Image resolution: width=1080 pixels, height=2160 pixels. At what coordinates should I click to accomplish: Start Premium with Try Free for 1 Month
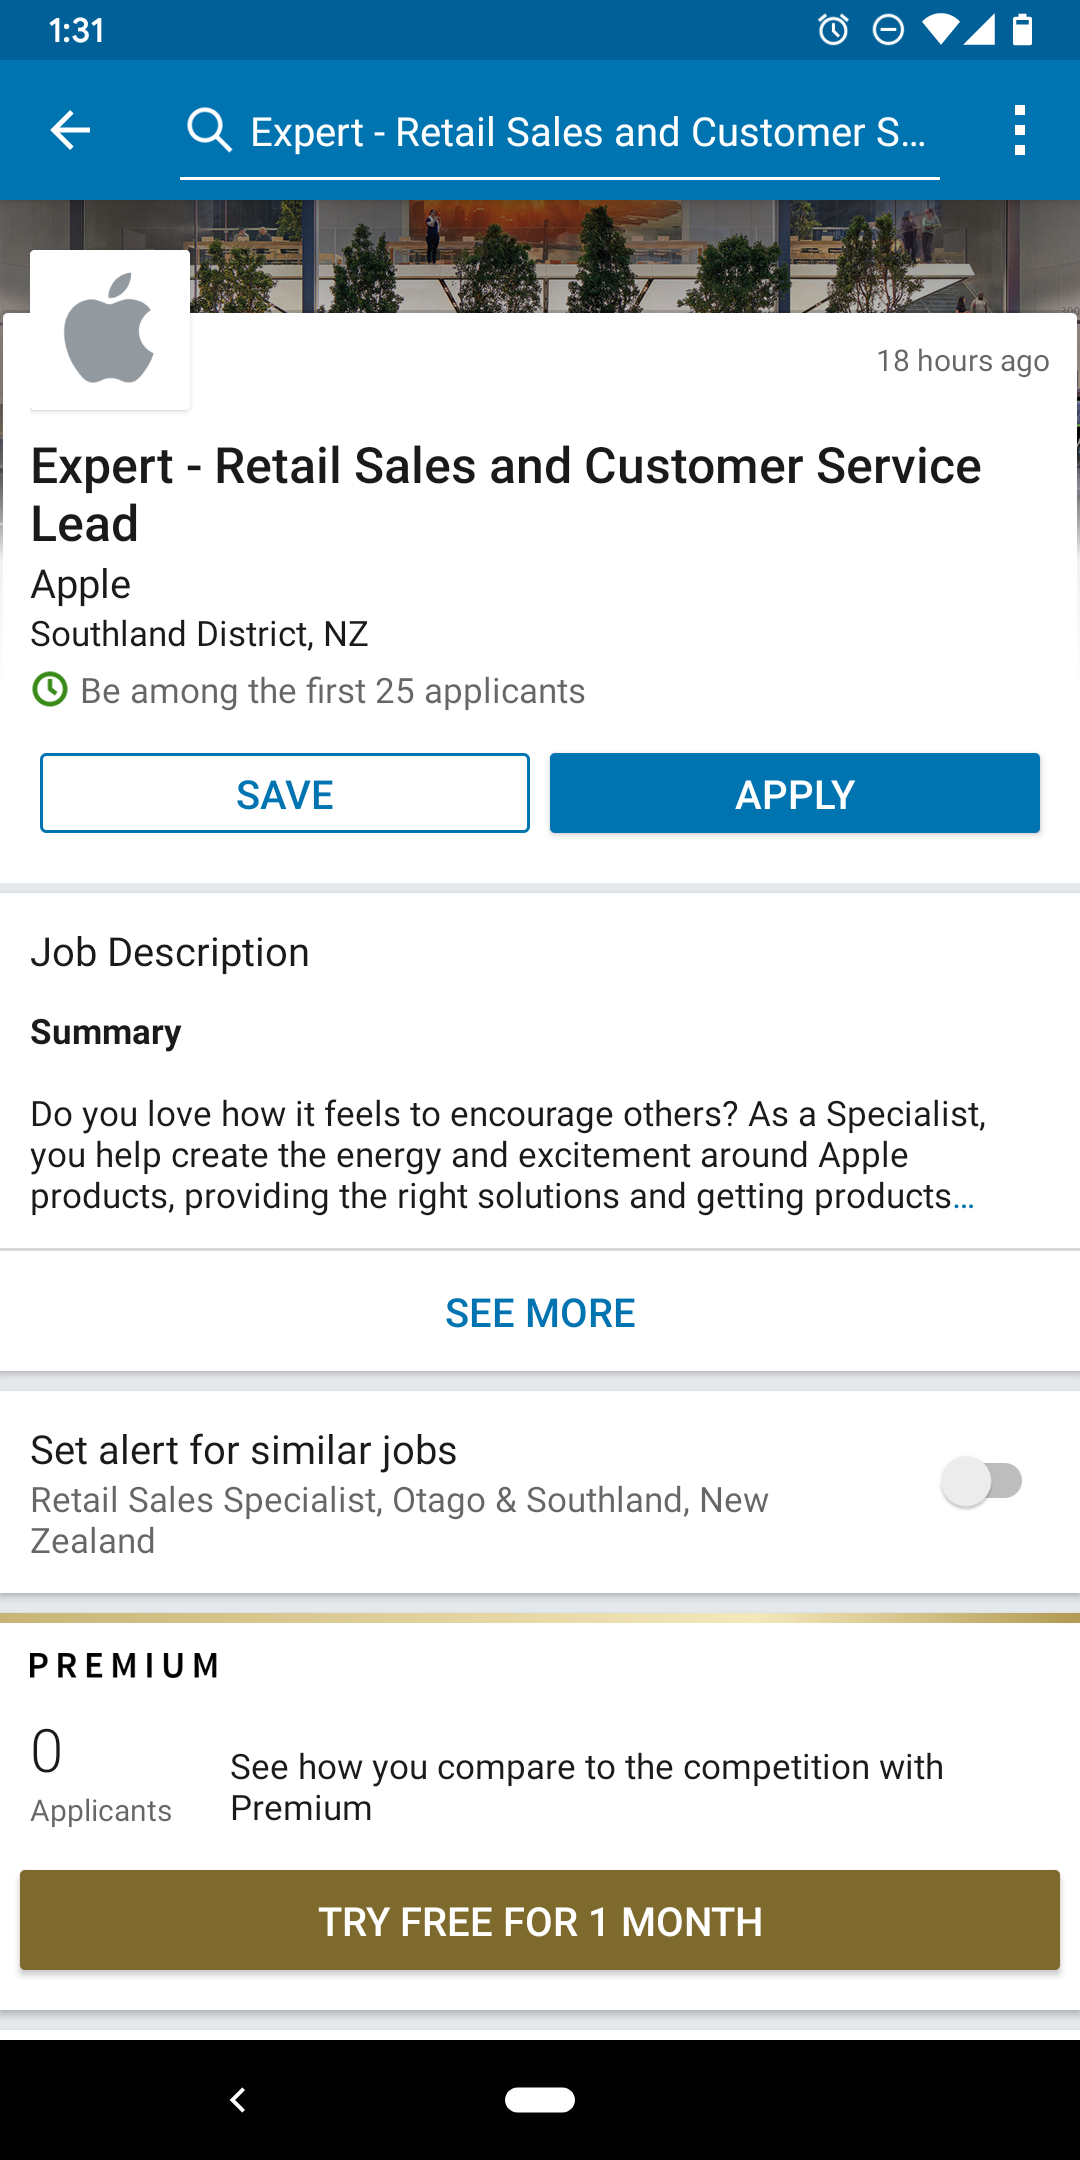tap(540, 1920)
